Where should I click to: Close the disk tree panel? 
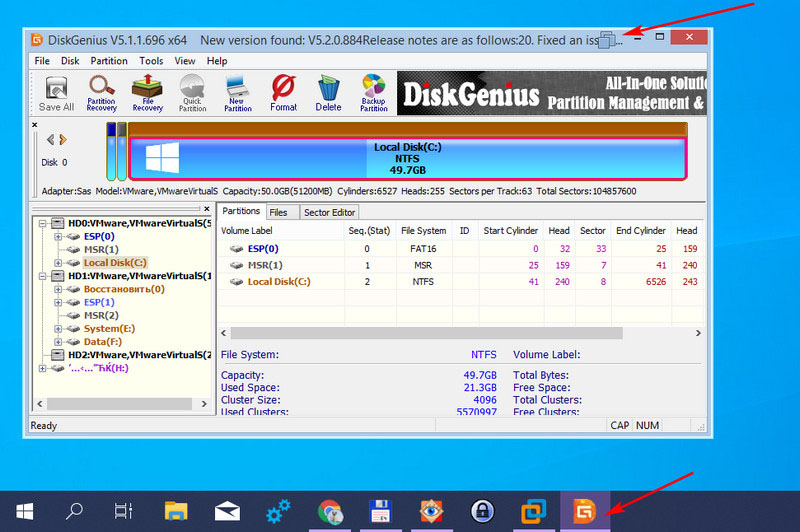207,209
